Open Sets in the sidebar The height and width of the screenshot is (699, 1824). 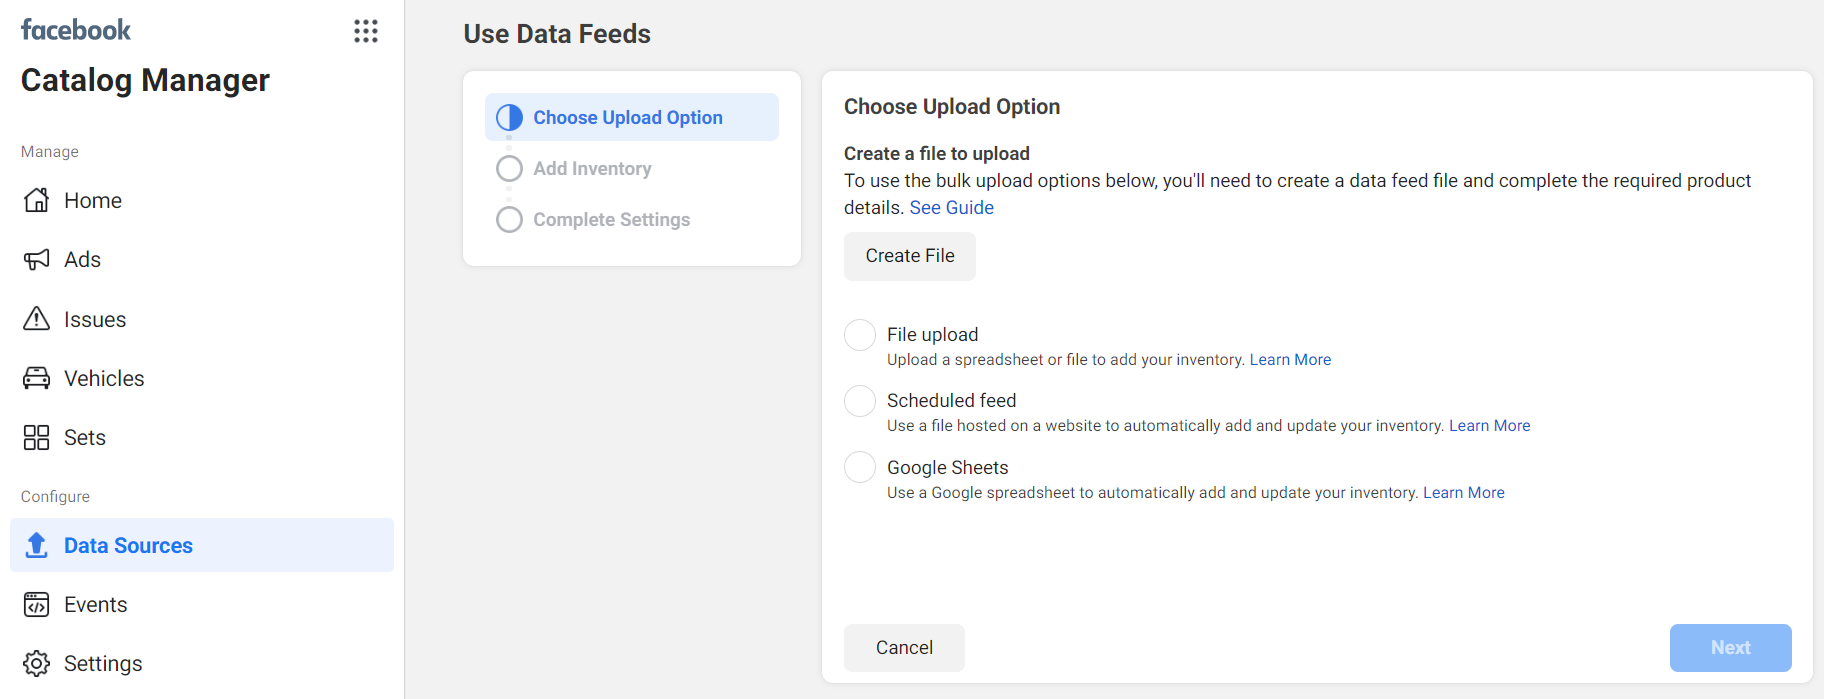[202, 437]
